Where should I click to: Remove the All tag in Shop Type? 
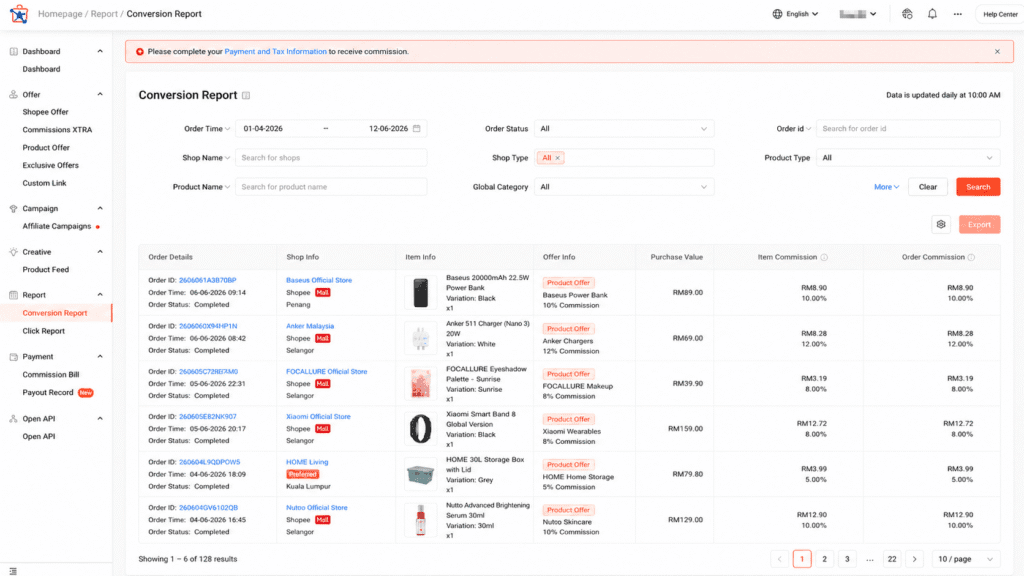[558, 158]
